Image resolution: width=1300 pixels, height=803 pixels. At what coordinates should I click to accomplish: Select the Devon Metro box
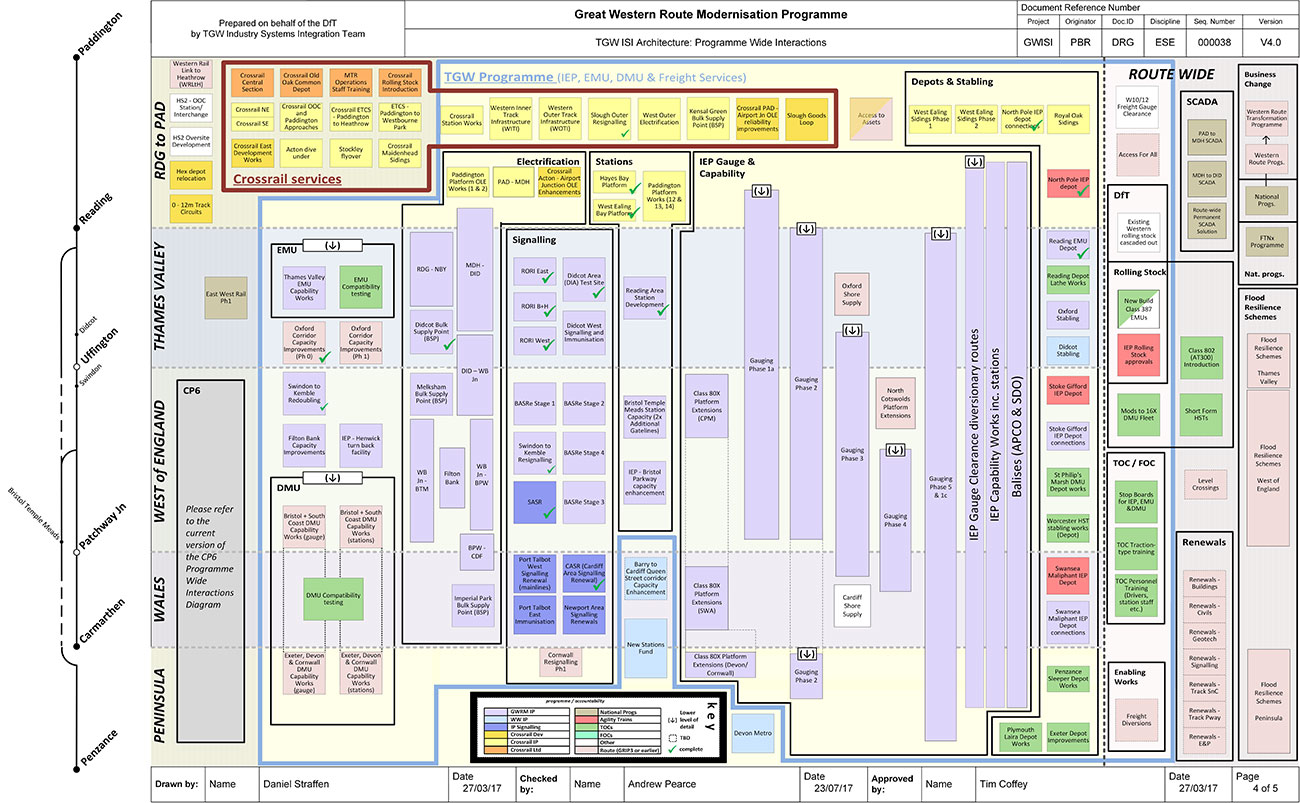753,733
